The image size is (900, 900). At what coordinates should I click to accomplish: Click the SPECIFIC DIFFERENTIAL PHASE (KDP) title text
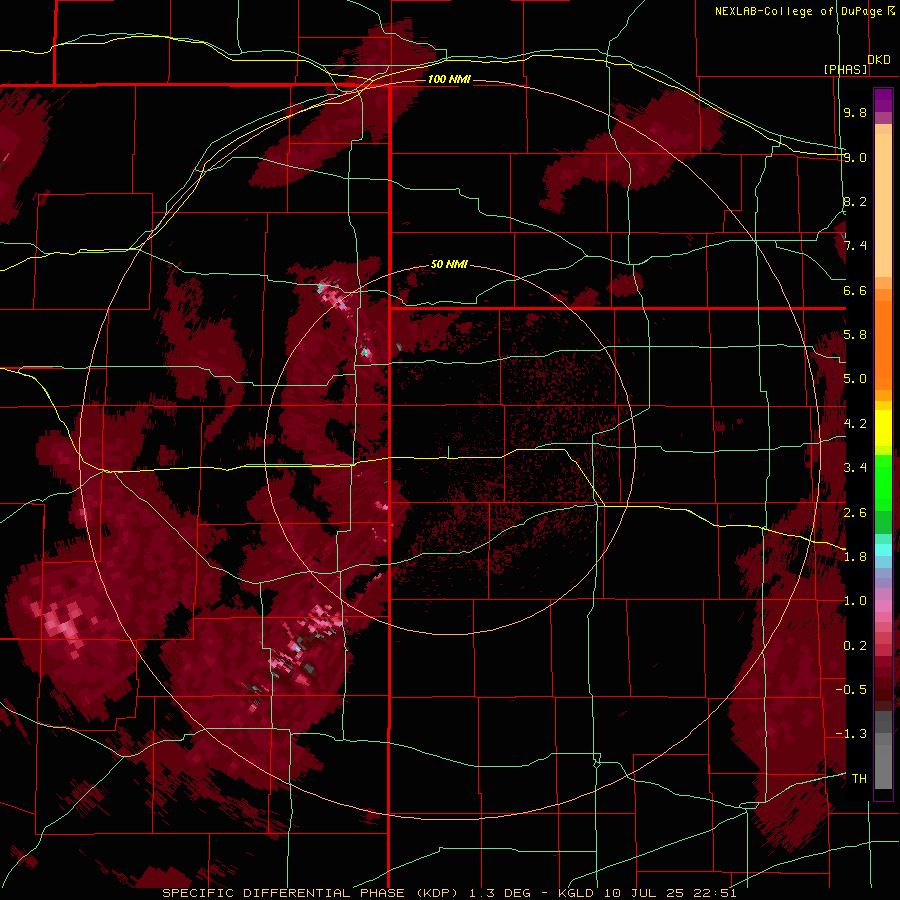[311, 893]
